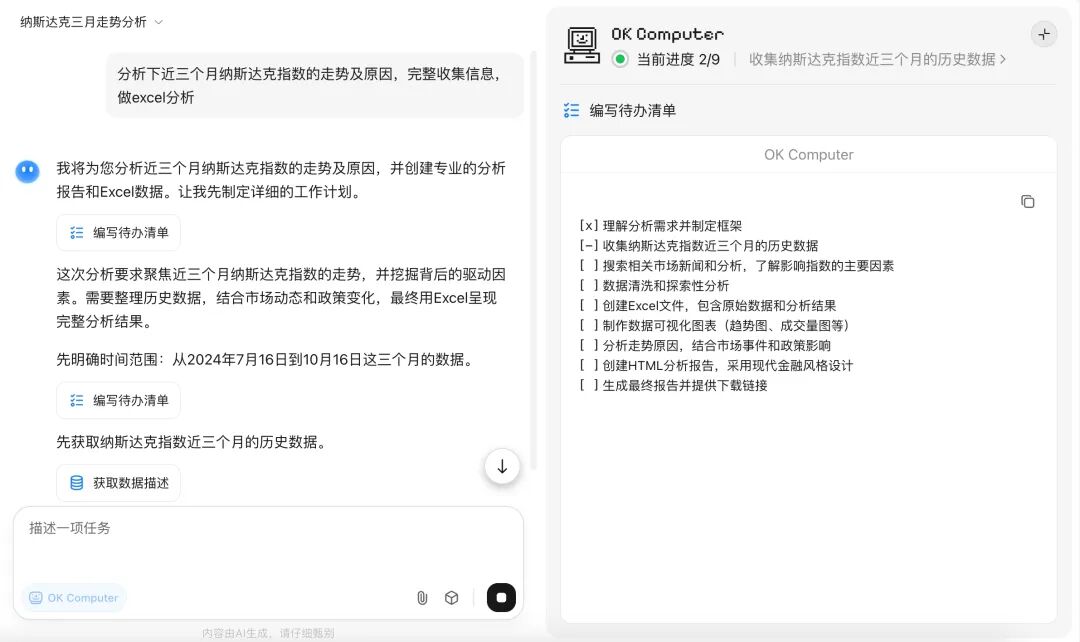Viewport: 1080px width, 642px height.
Task: Click the plus button in panel header
Action: (1044, 34)
